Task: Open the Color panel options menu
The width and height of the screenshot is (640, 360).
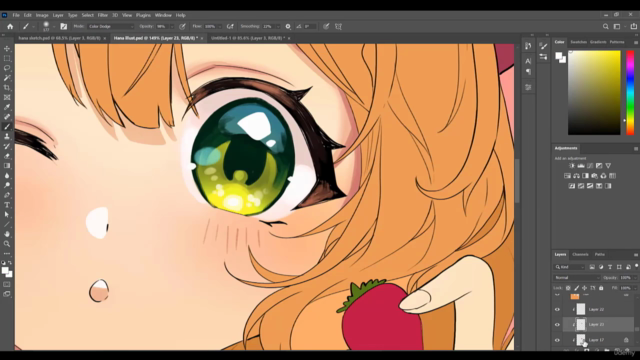Action: tap(636, 42)
